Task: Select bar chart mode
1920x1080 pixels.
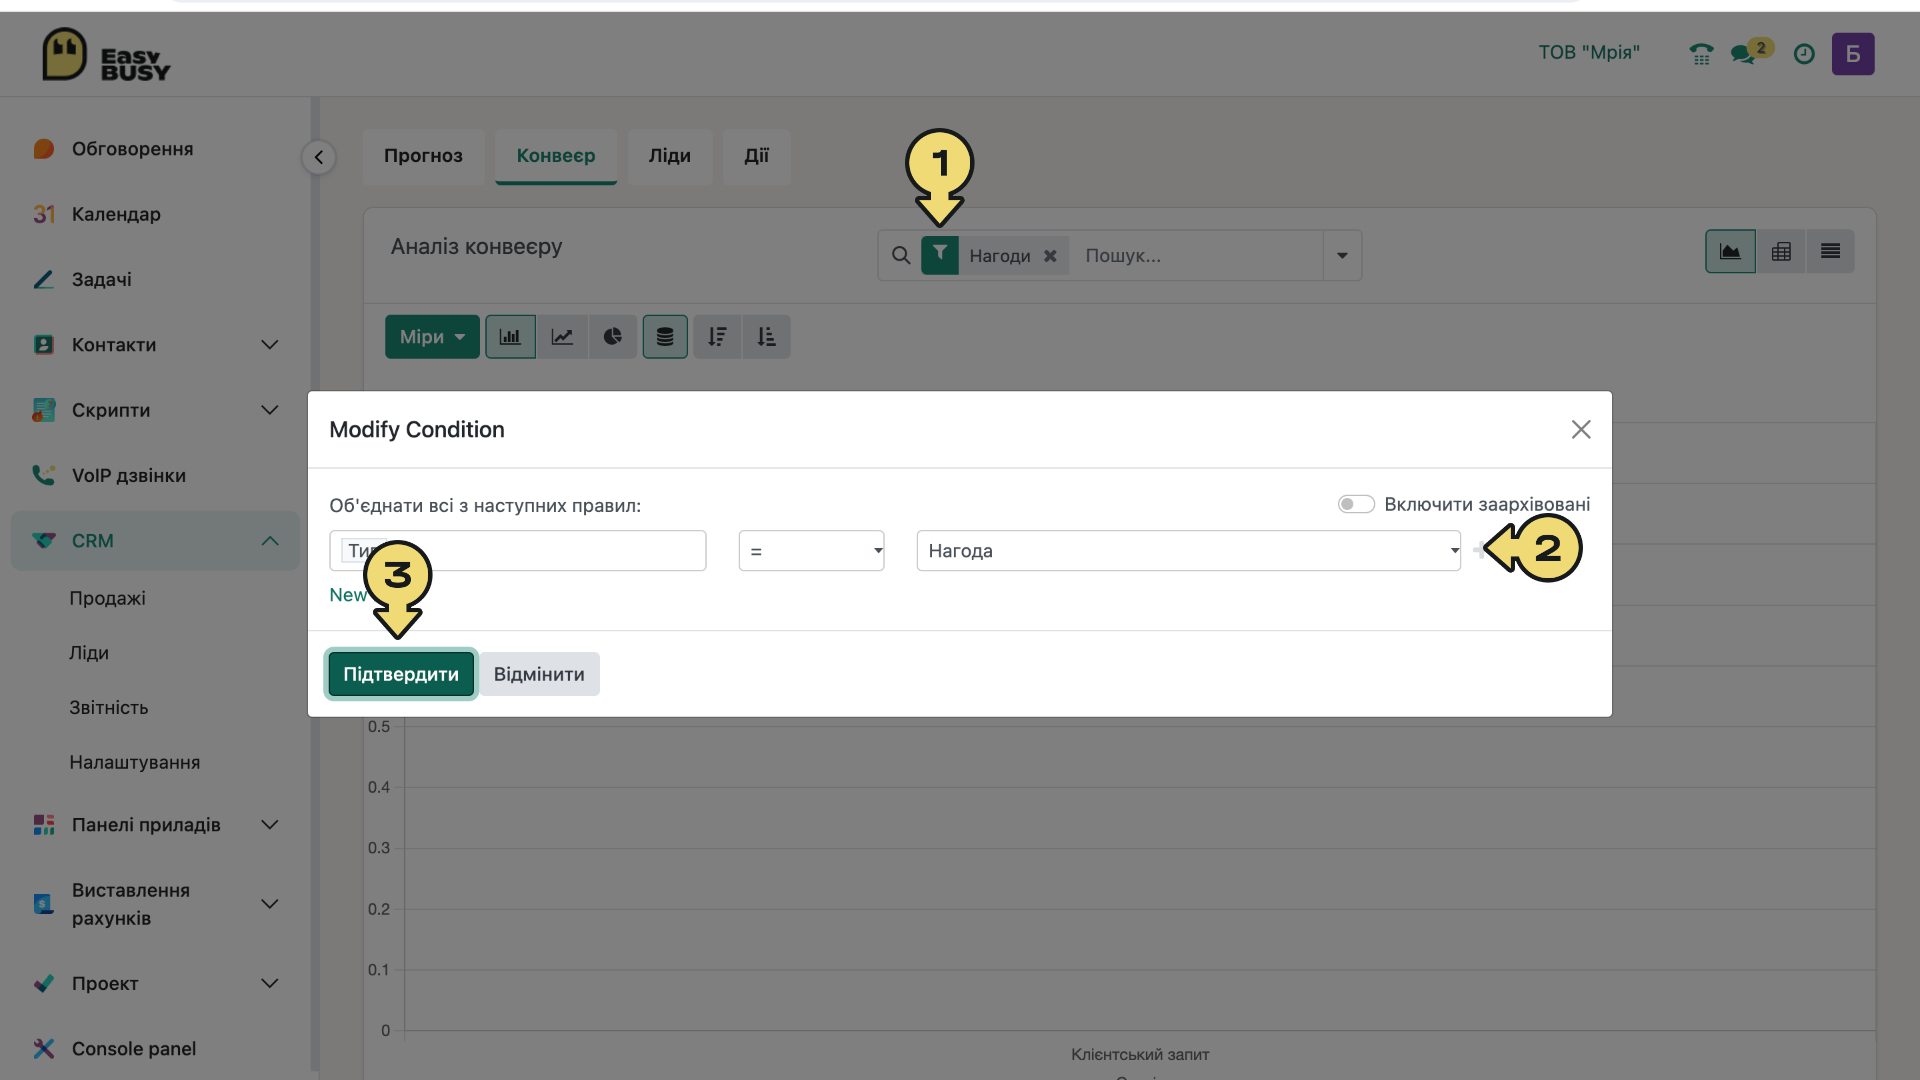Action: [510, 337]
